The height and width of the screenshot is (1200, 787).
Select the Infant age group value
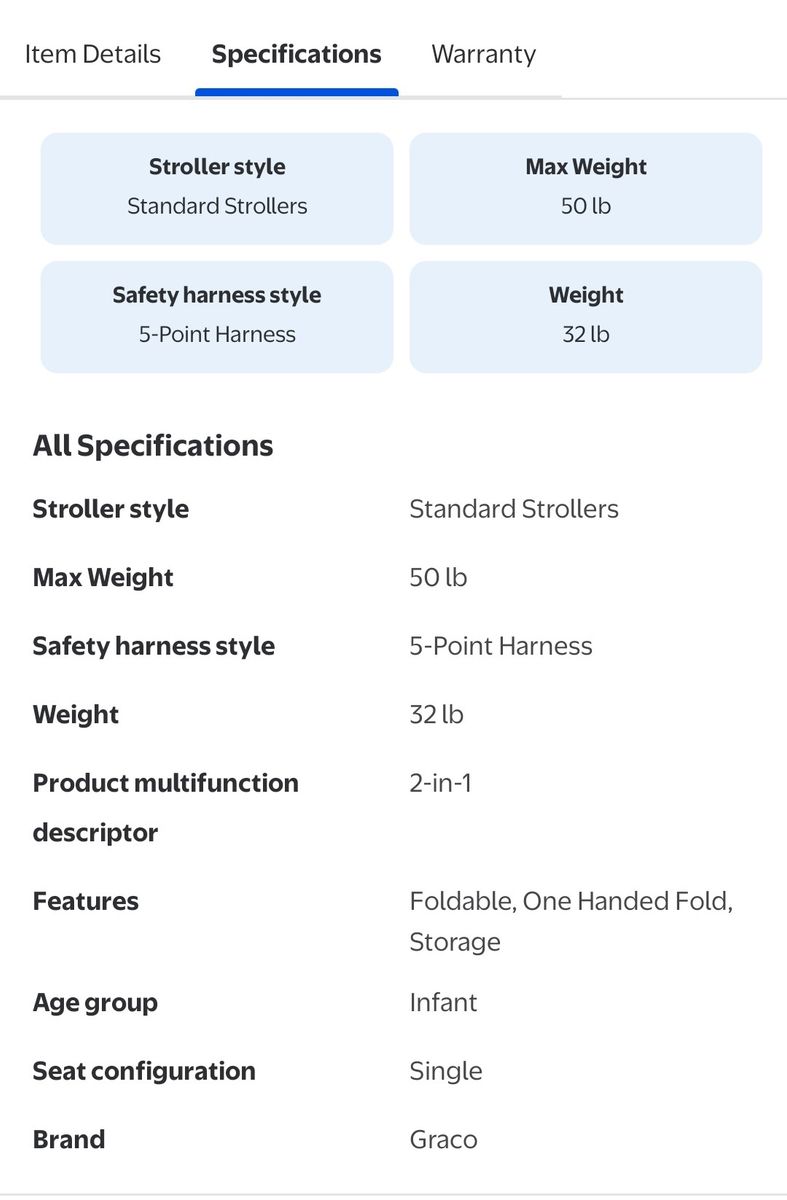click(x=443, y=1002)
